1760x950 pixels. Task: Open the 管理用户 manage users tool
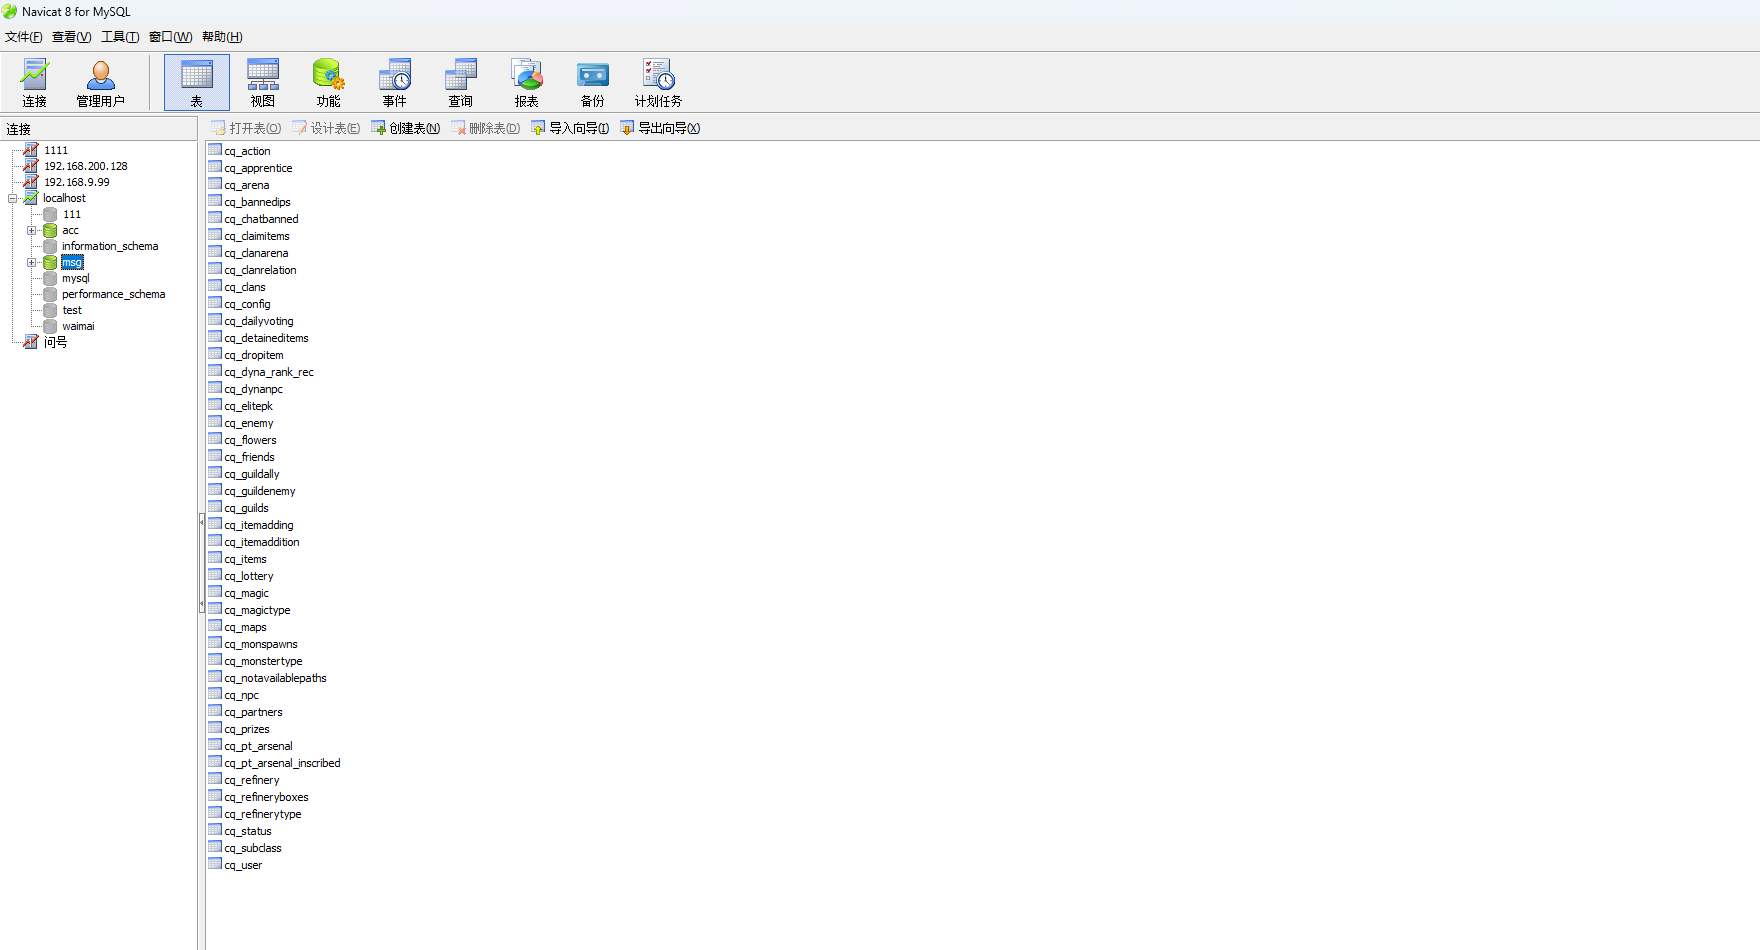pyautogui.click(x=101, y=83)
